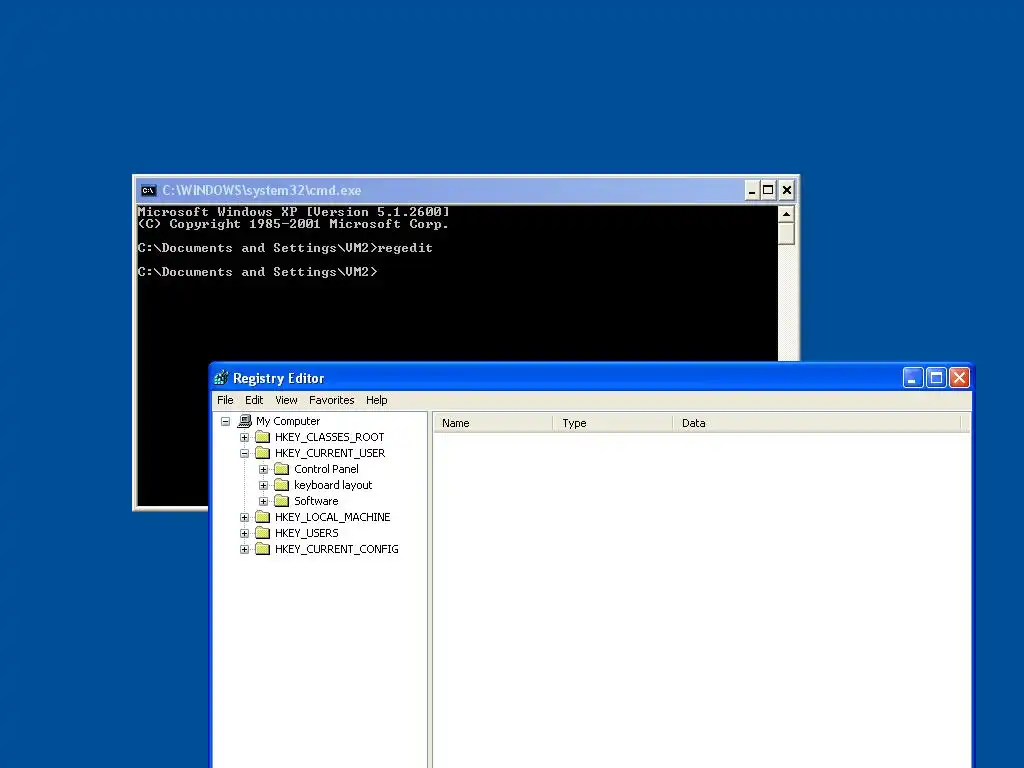Open the Help menu in Registry Editor
Viewport: 1024px width, 768px height.
(376, 400)
